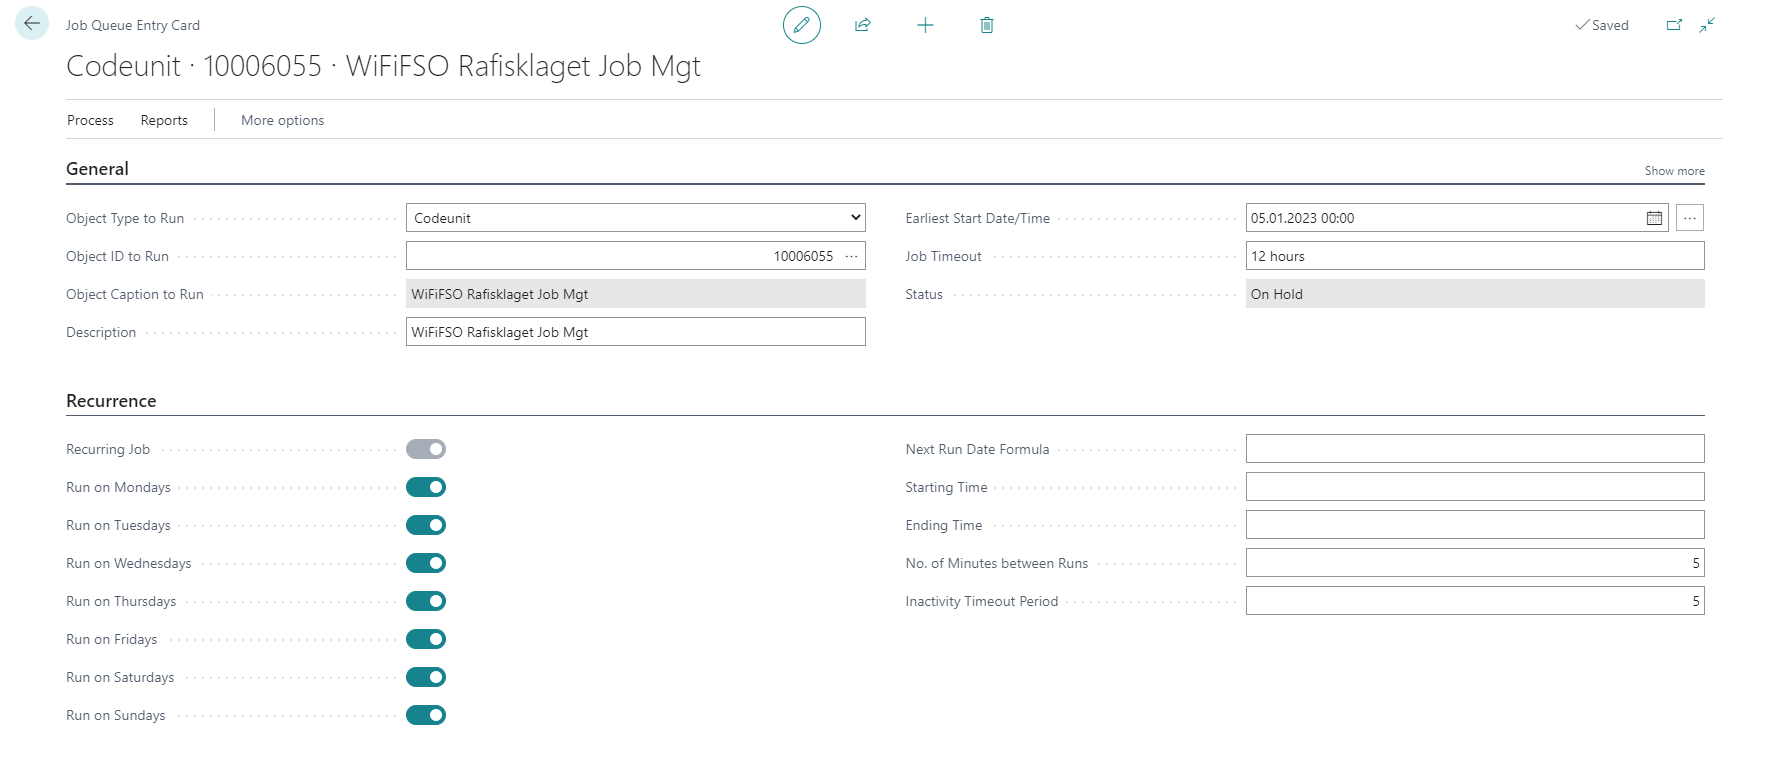Open Object ID to Run lookup ellipsis

[x=852, y=256]
